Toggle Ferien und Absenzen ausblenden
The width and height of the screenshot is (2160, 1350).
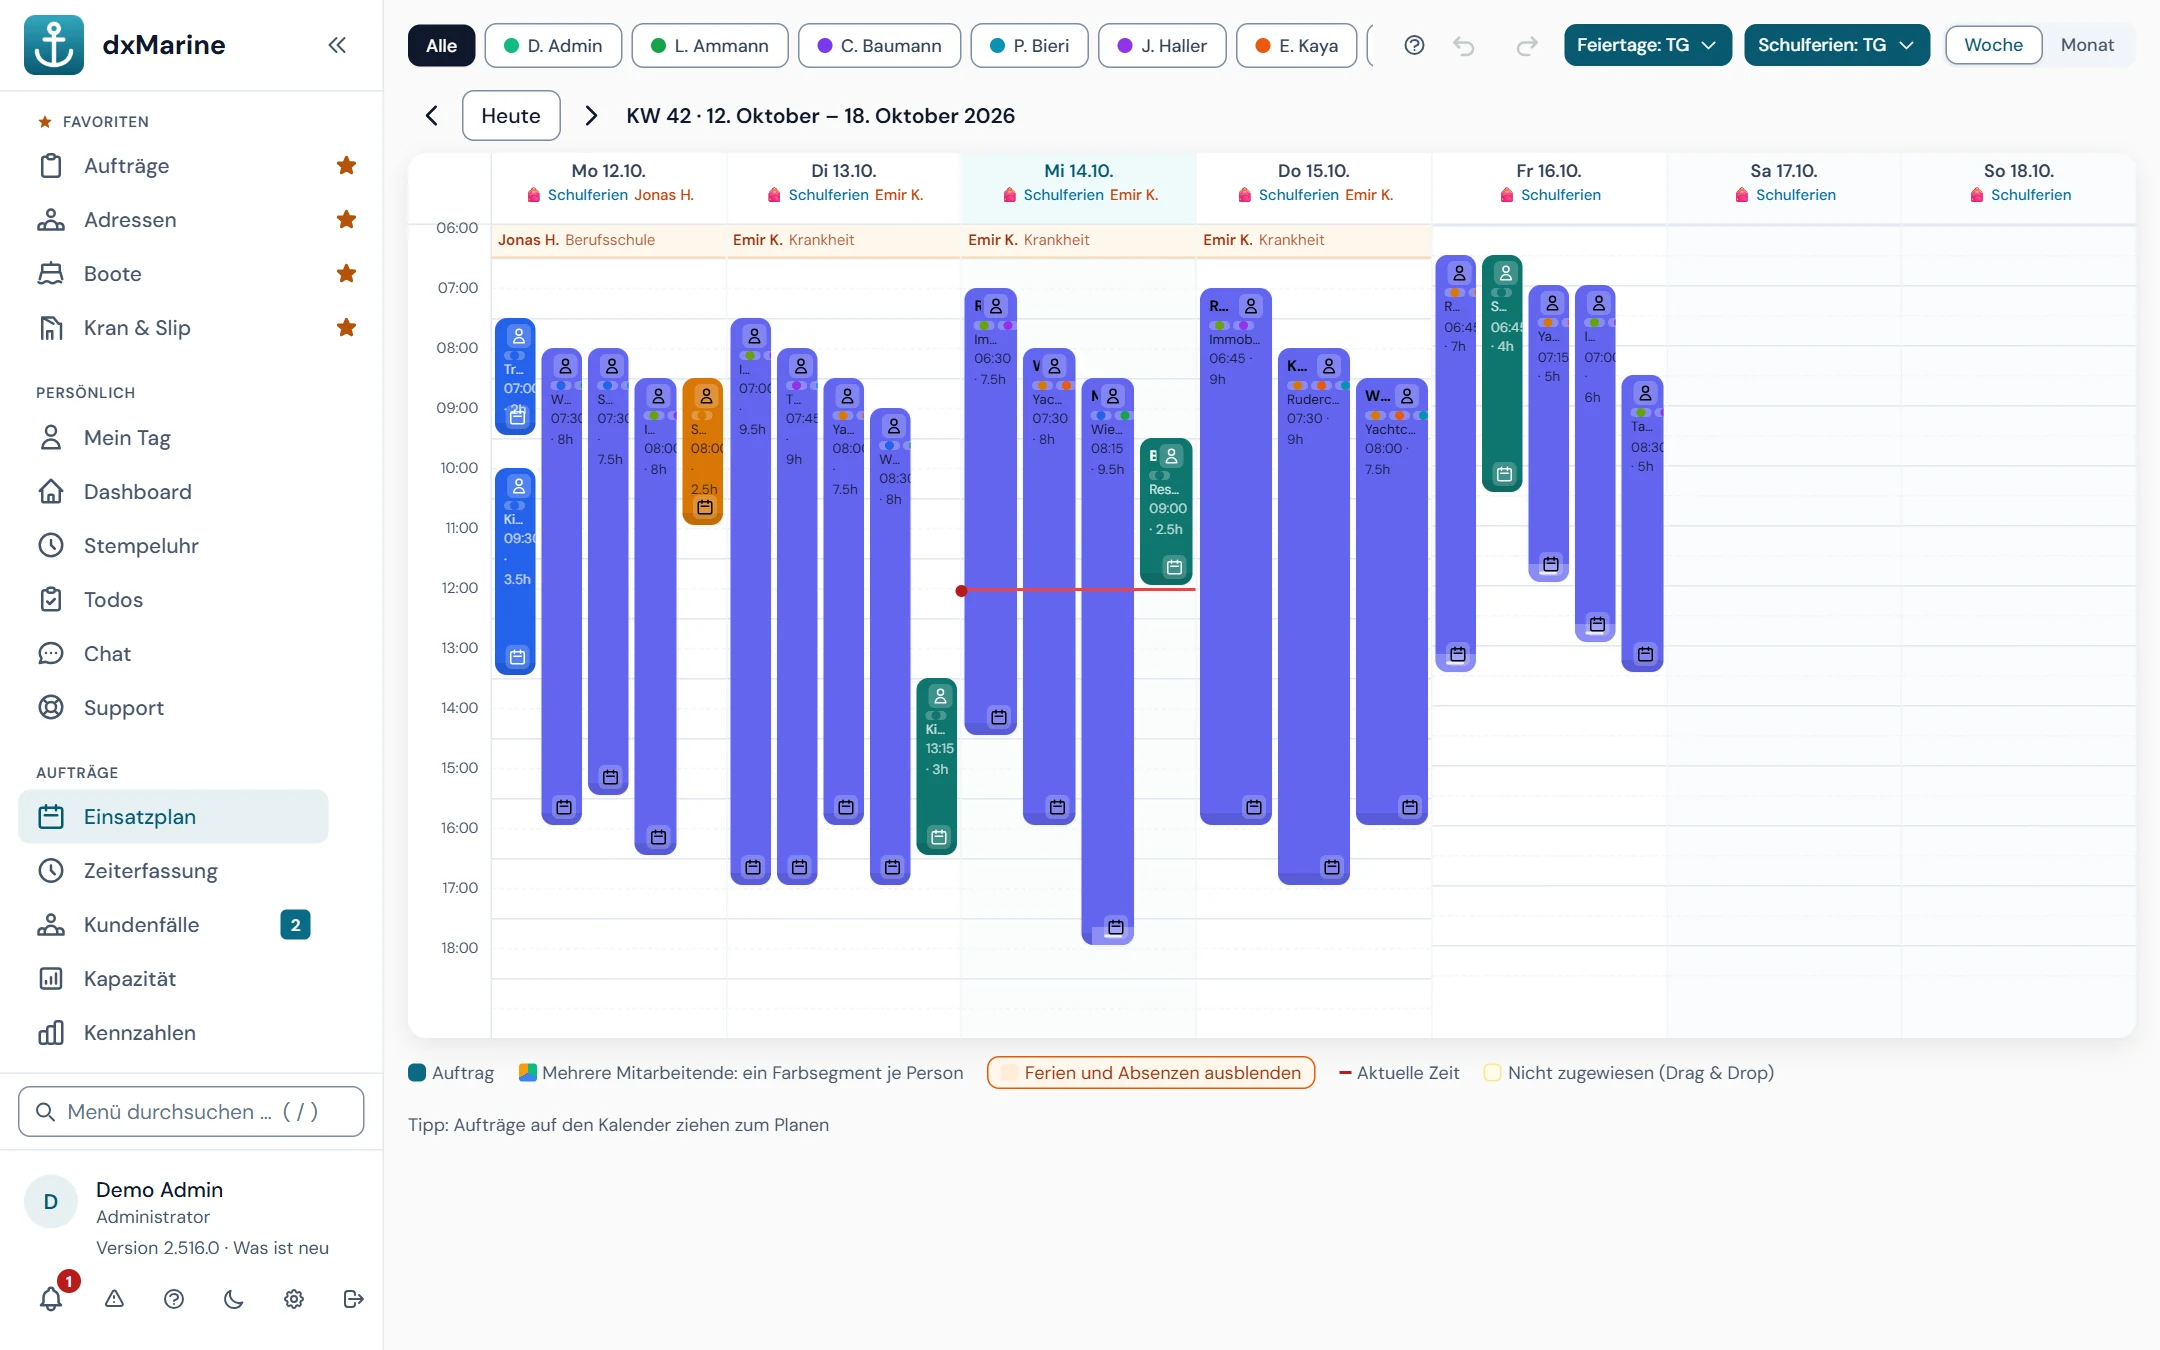[1151, 1072]
